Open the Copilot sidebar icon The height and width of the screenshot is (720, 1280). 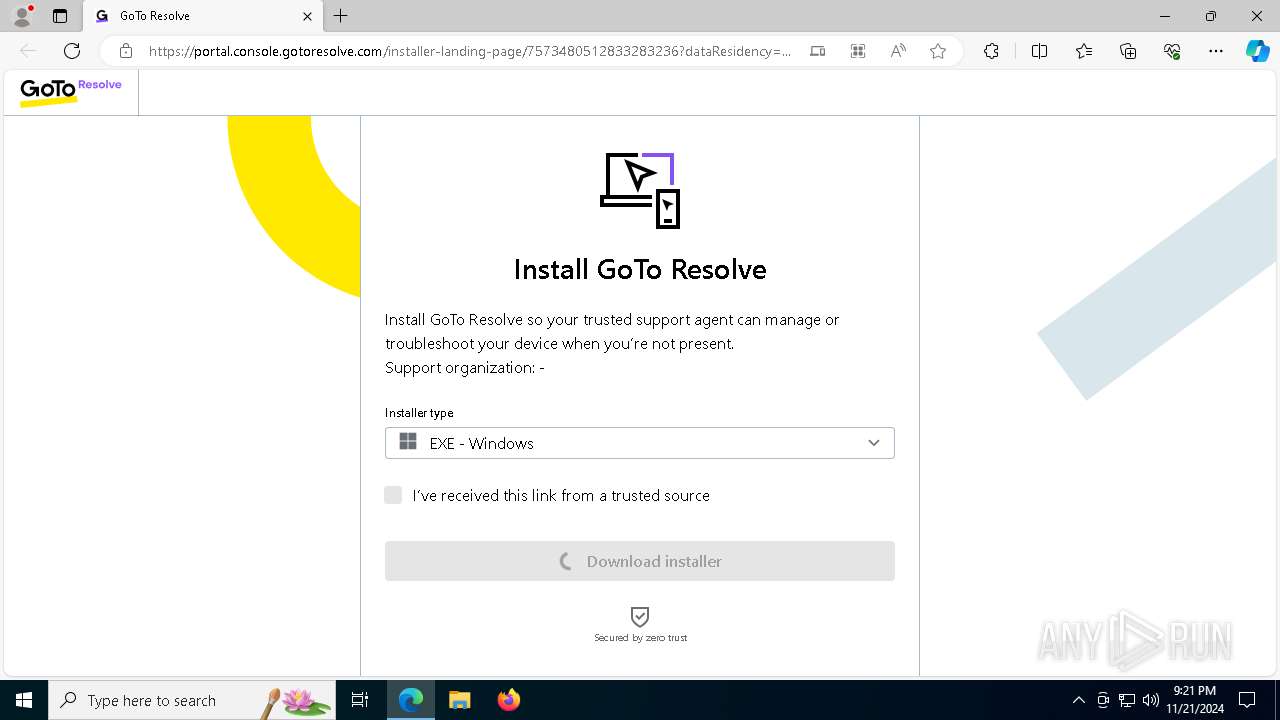coord(1257,51)
